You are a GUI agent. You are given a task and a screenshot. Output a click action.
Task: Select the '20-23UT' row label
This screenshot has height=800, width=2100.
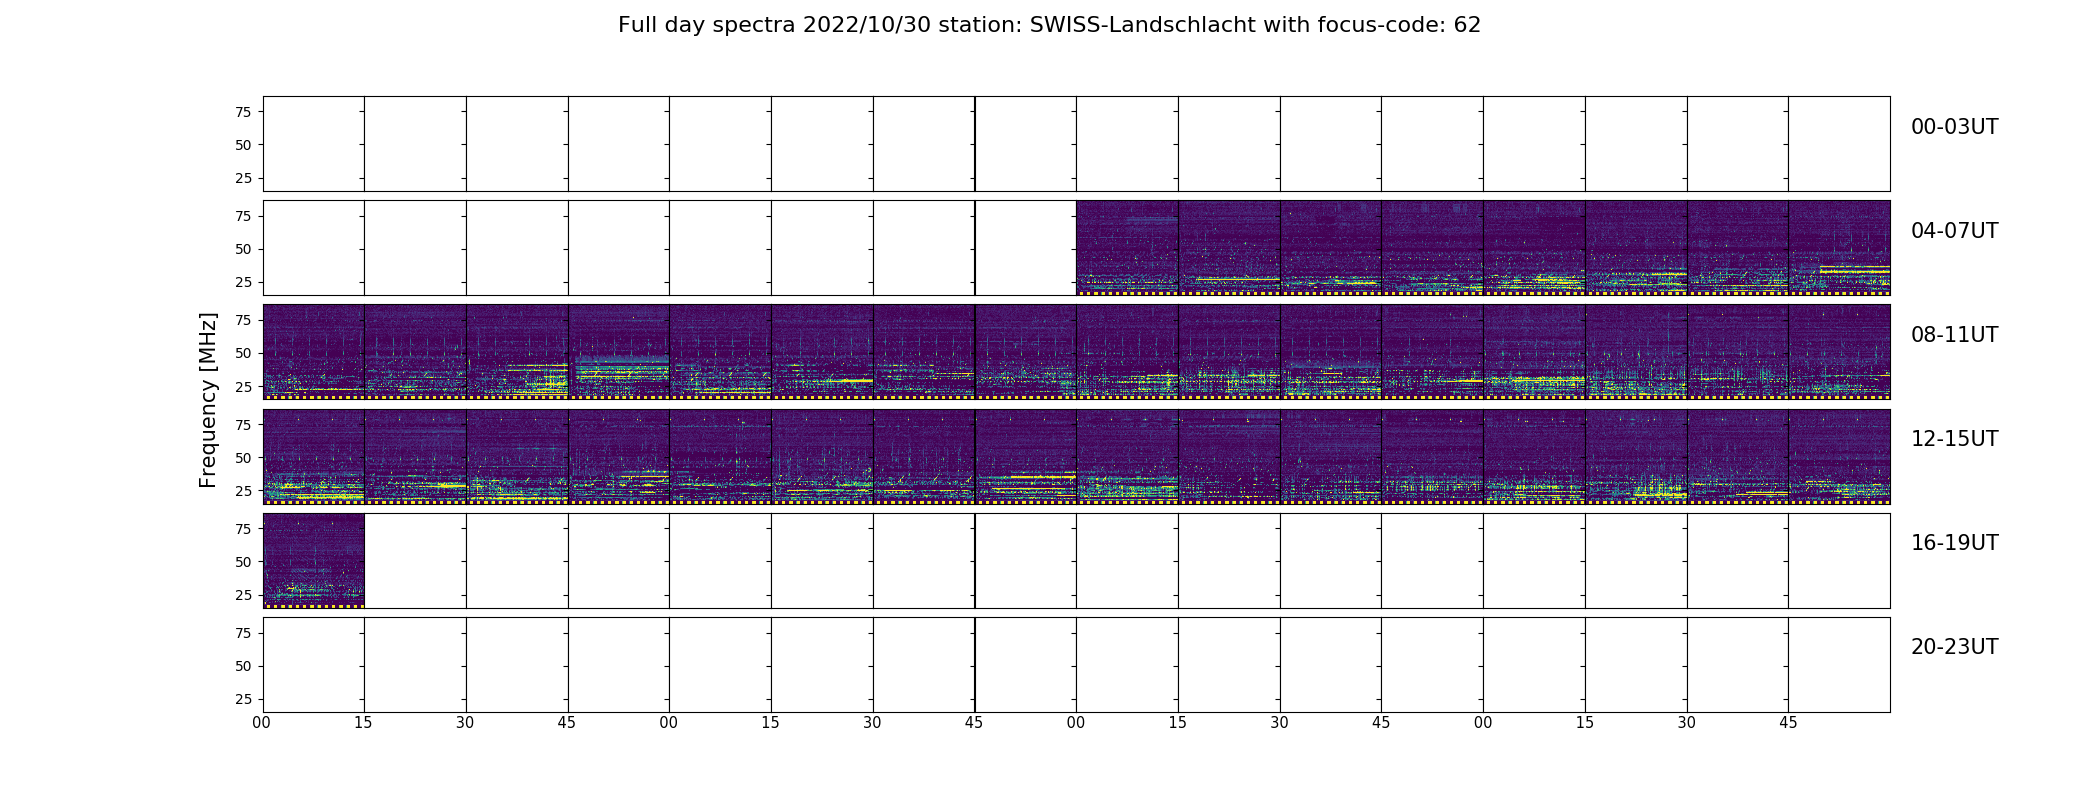[x=1954, y=647]
